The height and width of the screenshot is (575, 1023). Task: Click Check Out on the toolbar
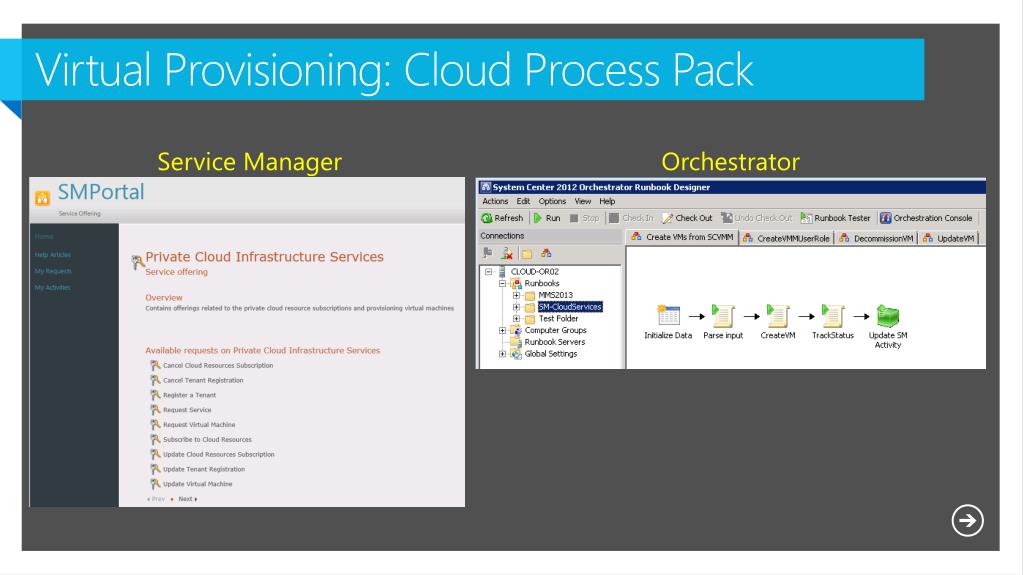click(x=687, y=218)
